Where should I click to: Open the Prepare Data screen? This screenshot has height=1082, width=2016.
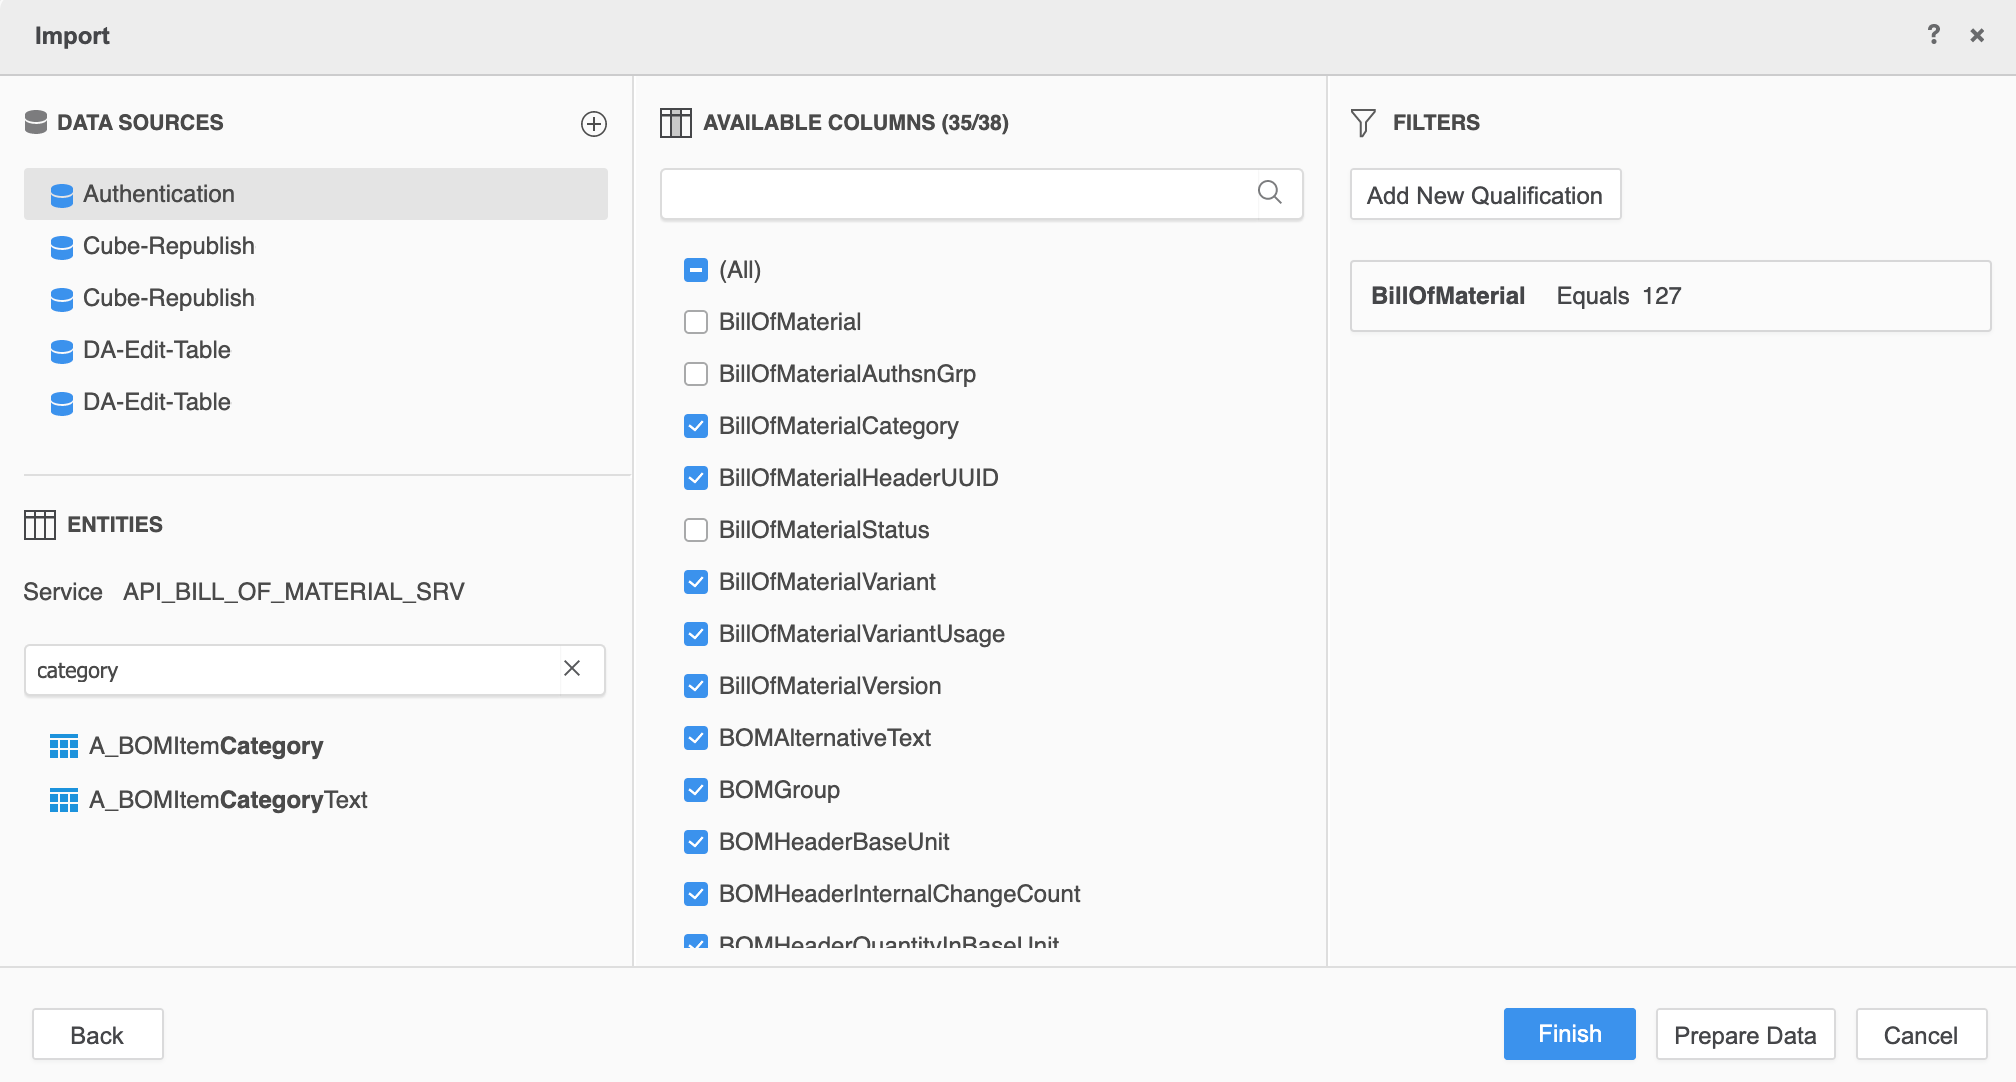[x=1745, y=1034]
